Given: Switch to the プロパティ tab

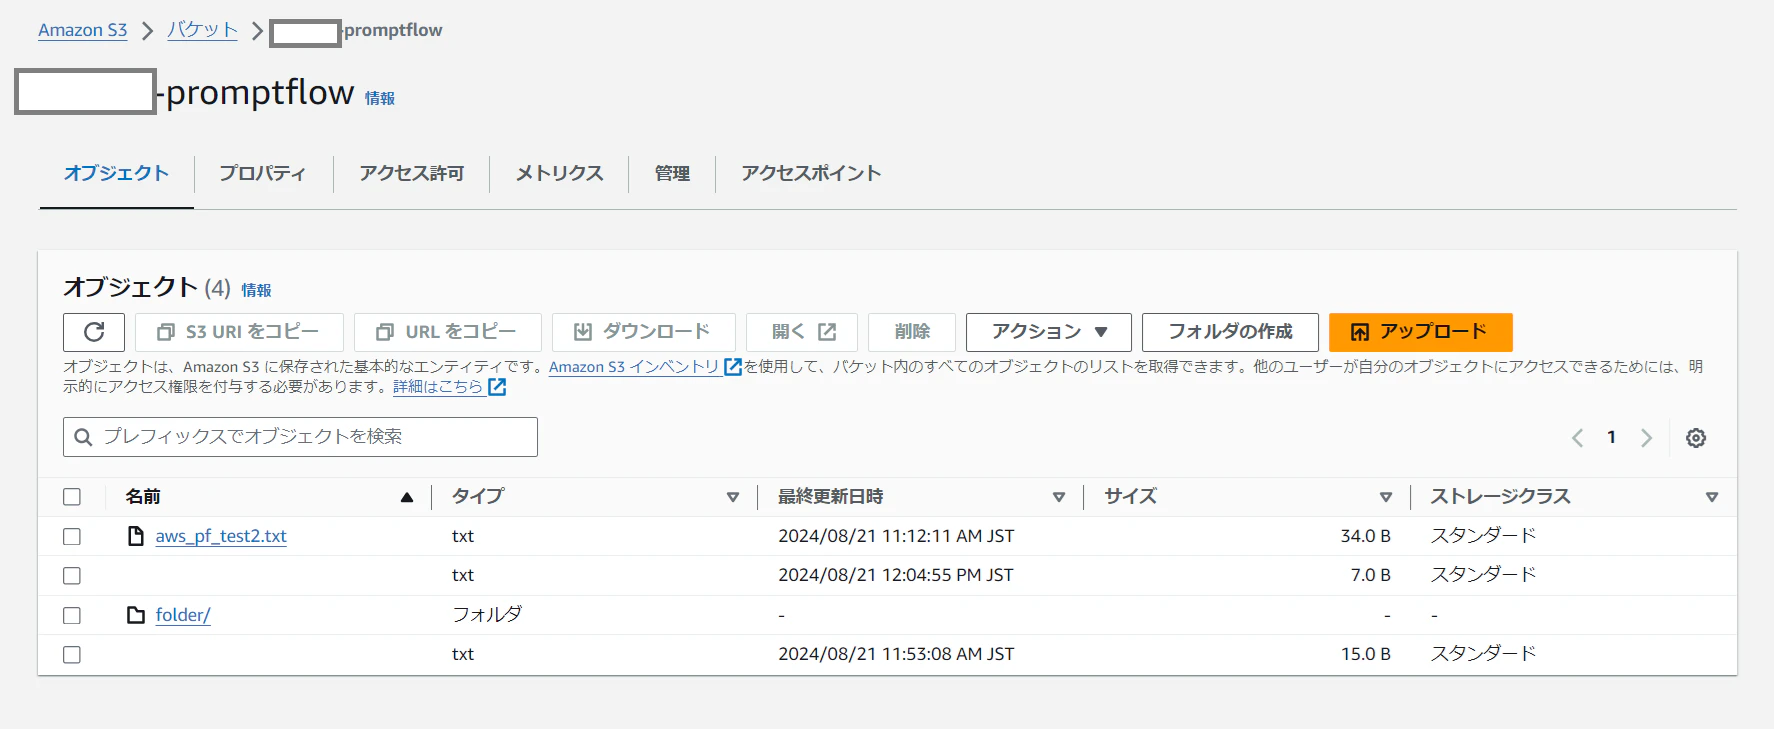Looking at the screenshot, I should coord(263,173).
